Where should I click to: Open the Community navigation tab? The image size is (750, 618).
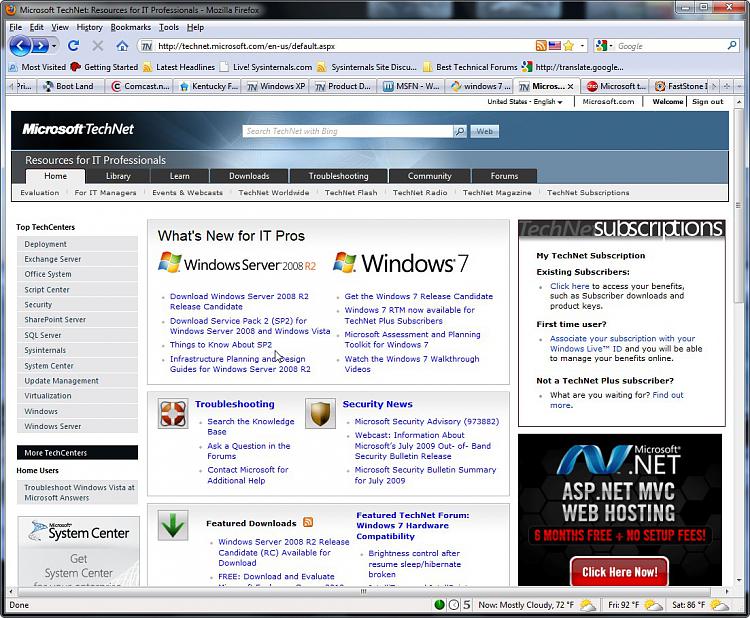coord(430,176)
